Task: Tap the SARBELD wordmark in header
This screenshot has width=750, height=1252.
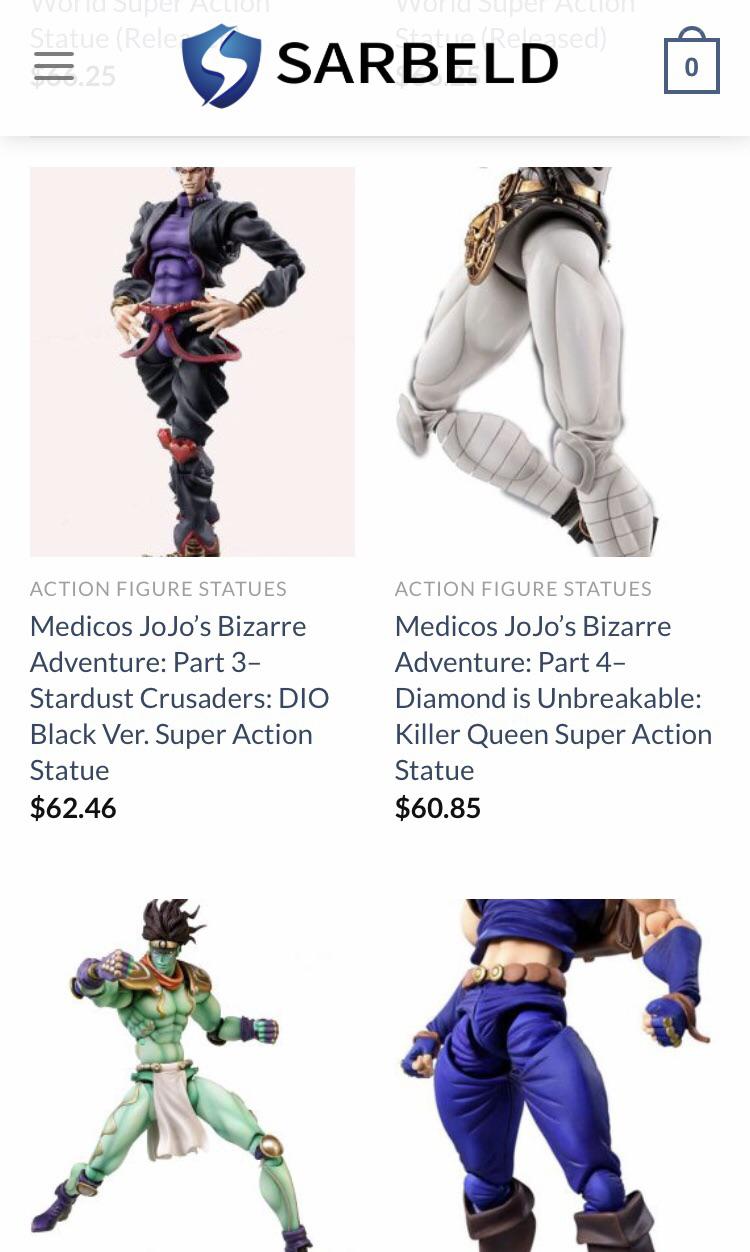Action: tap(417, 65)
